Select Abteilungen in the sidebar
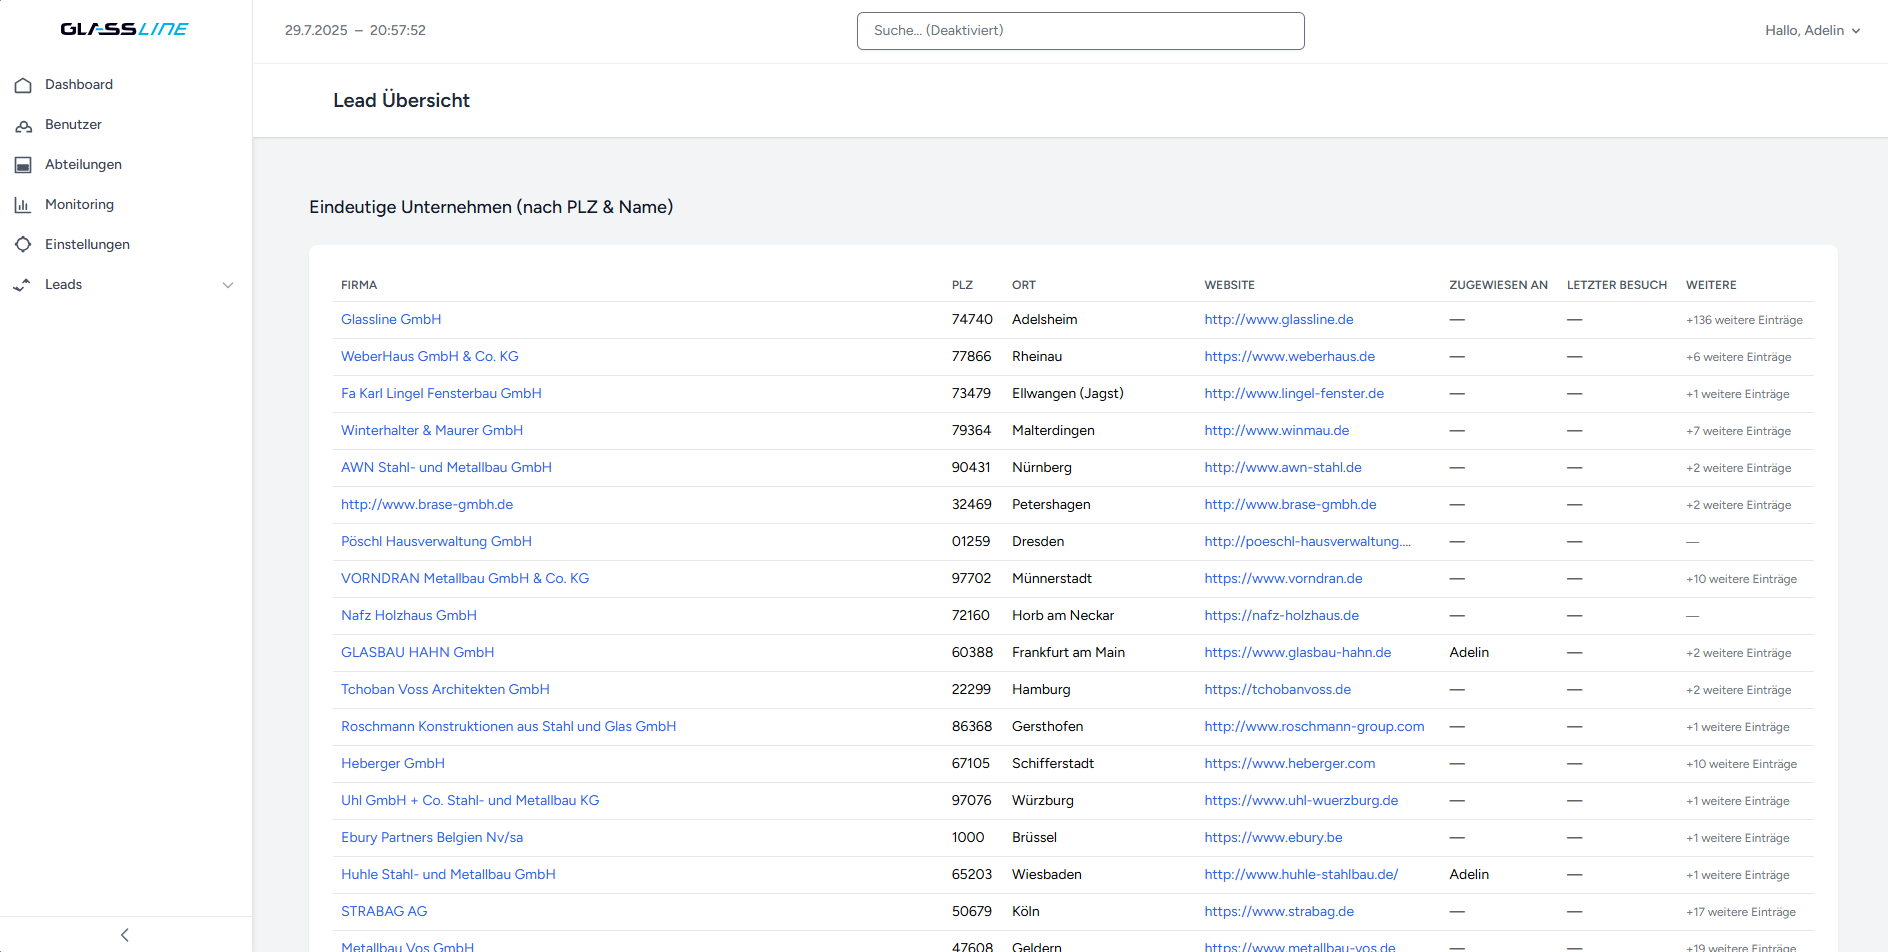The image size is (1888, 952). (83, 165)
